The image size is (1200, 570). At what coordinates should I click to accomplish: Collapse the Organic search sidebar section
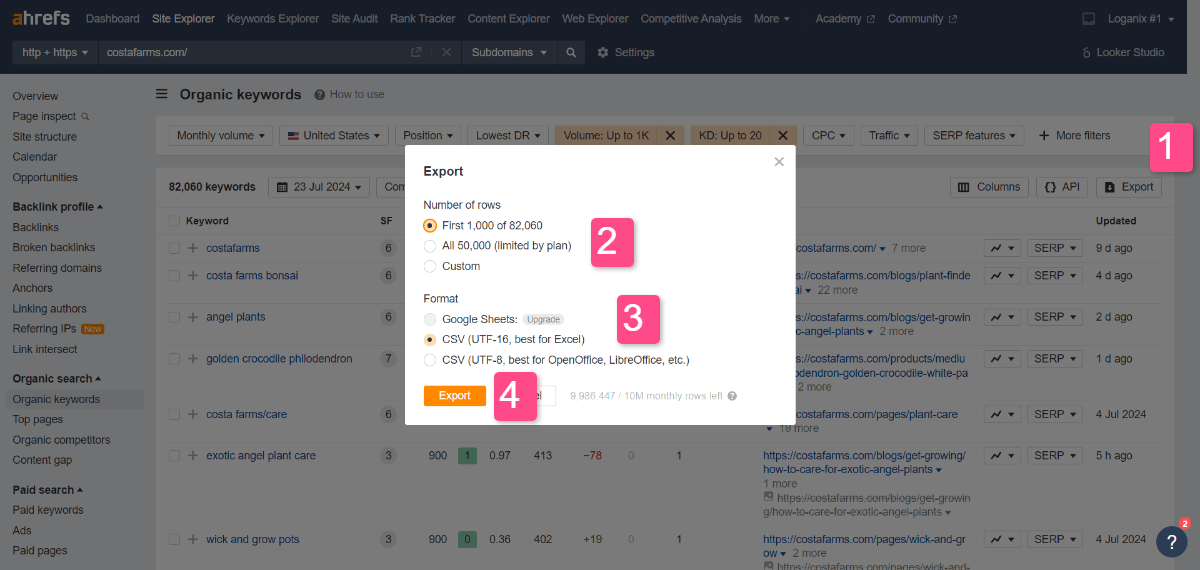point(56,379)
